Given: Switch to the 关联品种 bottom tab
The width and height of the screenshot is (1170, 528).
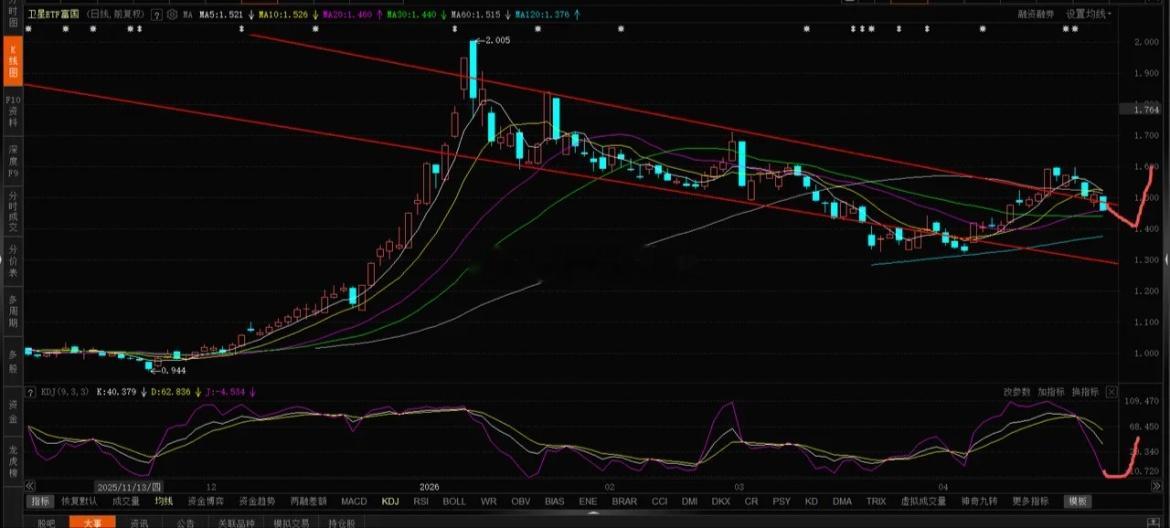Looking at the screenshot, I should (237, 523).
